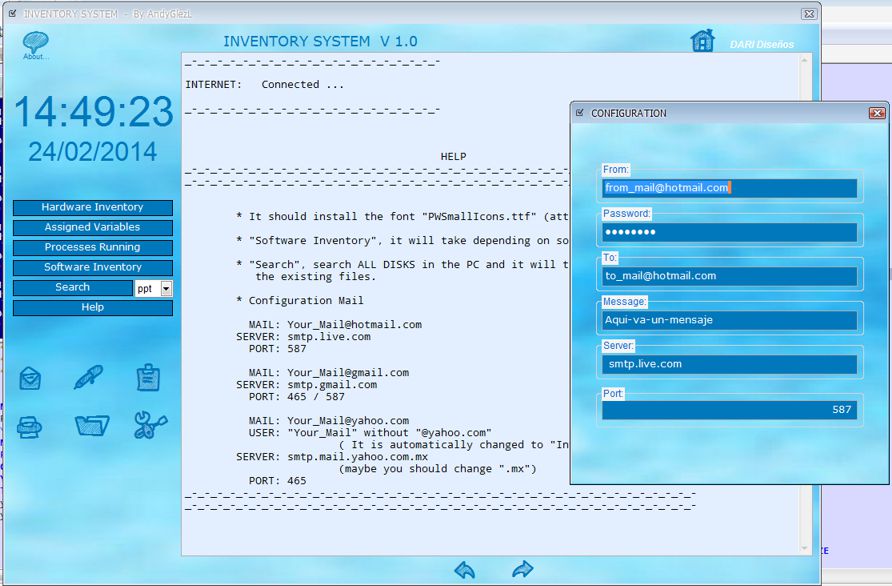
Task: Open the Hardware Inventory section
Action: point(92,207)
